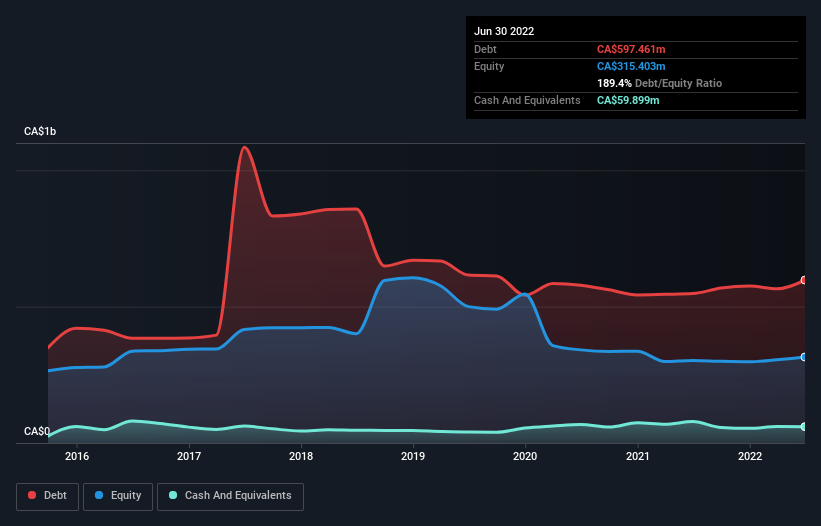Select the blue Equity endpoint marker on chart
The image size is (821, 526).
[804, 357]
